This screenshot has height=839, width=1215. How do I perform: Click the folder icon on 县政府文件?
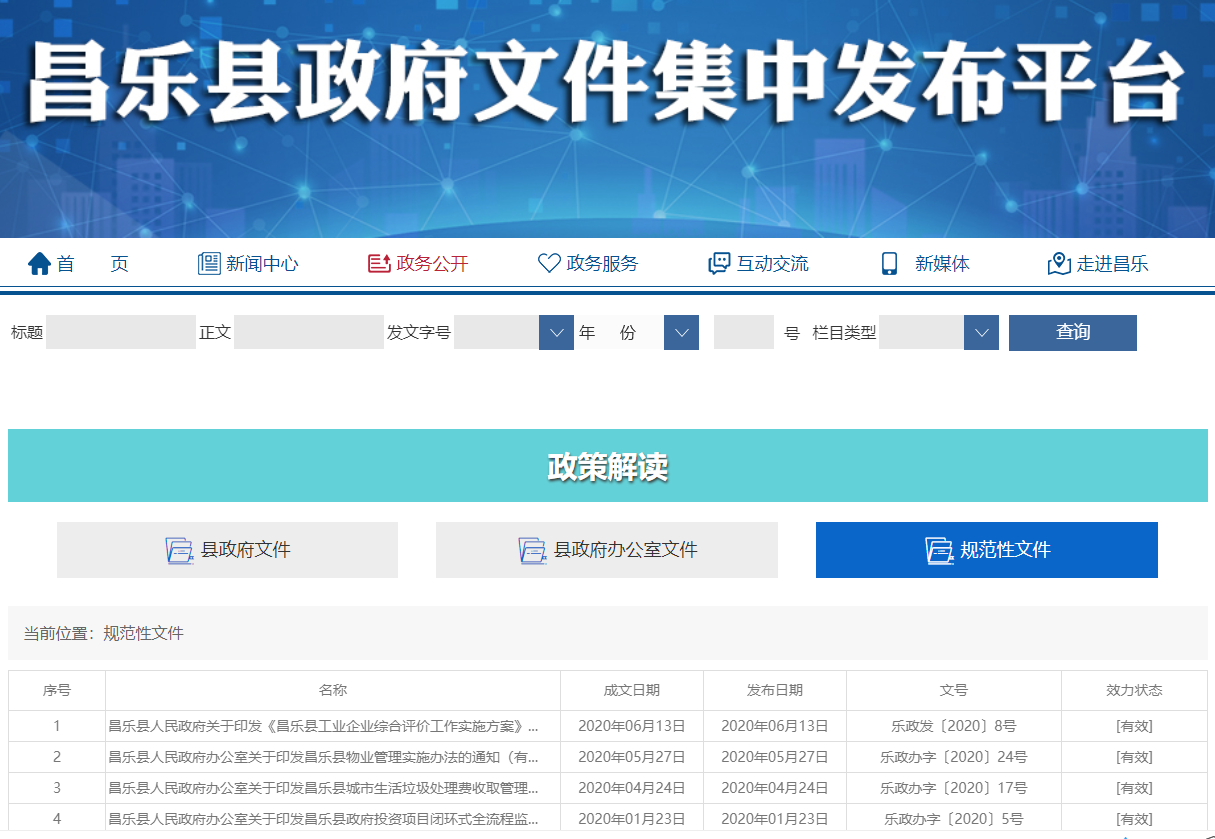180,550
